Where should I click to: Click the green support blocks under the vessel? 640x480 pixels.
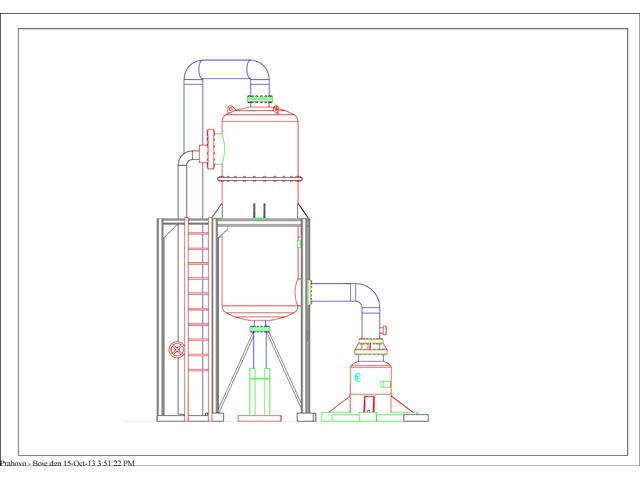click(x=259, y=390)
